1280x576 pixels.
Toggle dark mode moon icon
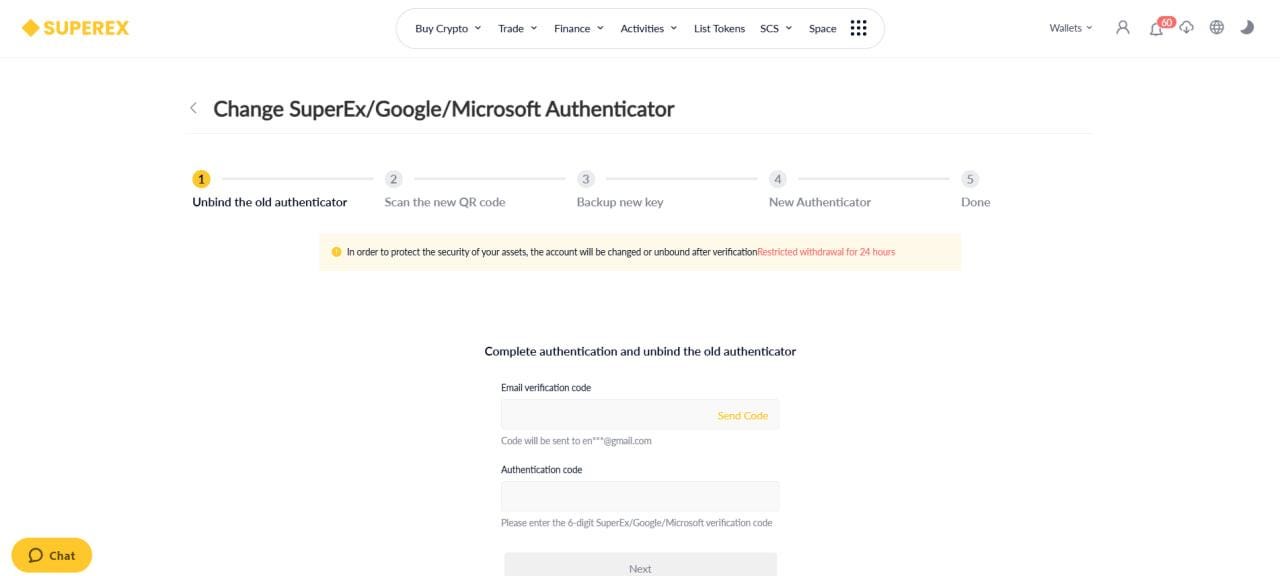[1247, 28]
